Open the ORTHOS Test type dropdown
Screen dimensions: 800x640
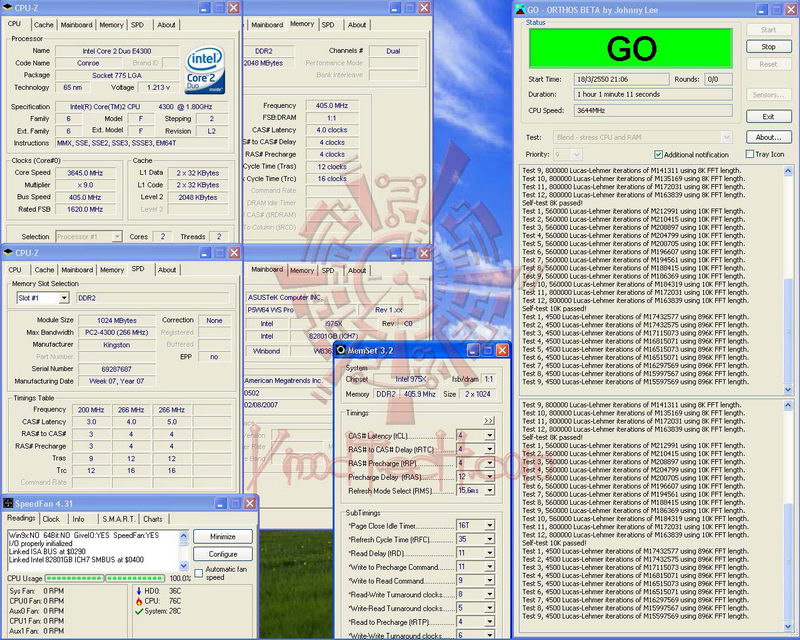727,137
